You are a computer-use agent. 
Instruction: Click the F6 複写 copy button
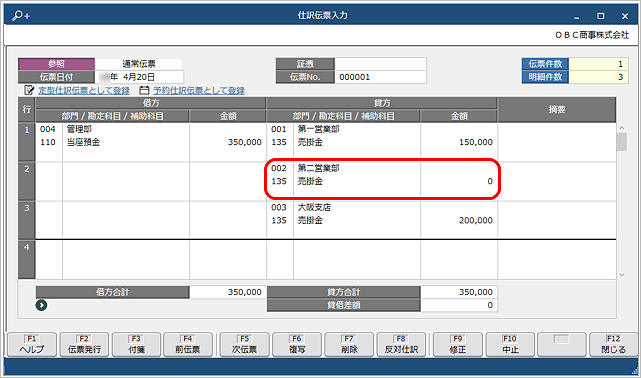point(297,344)
